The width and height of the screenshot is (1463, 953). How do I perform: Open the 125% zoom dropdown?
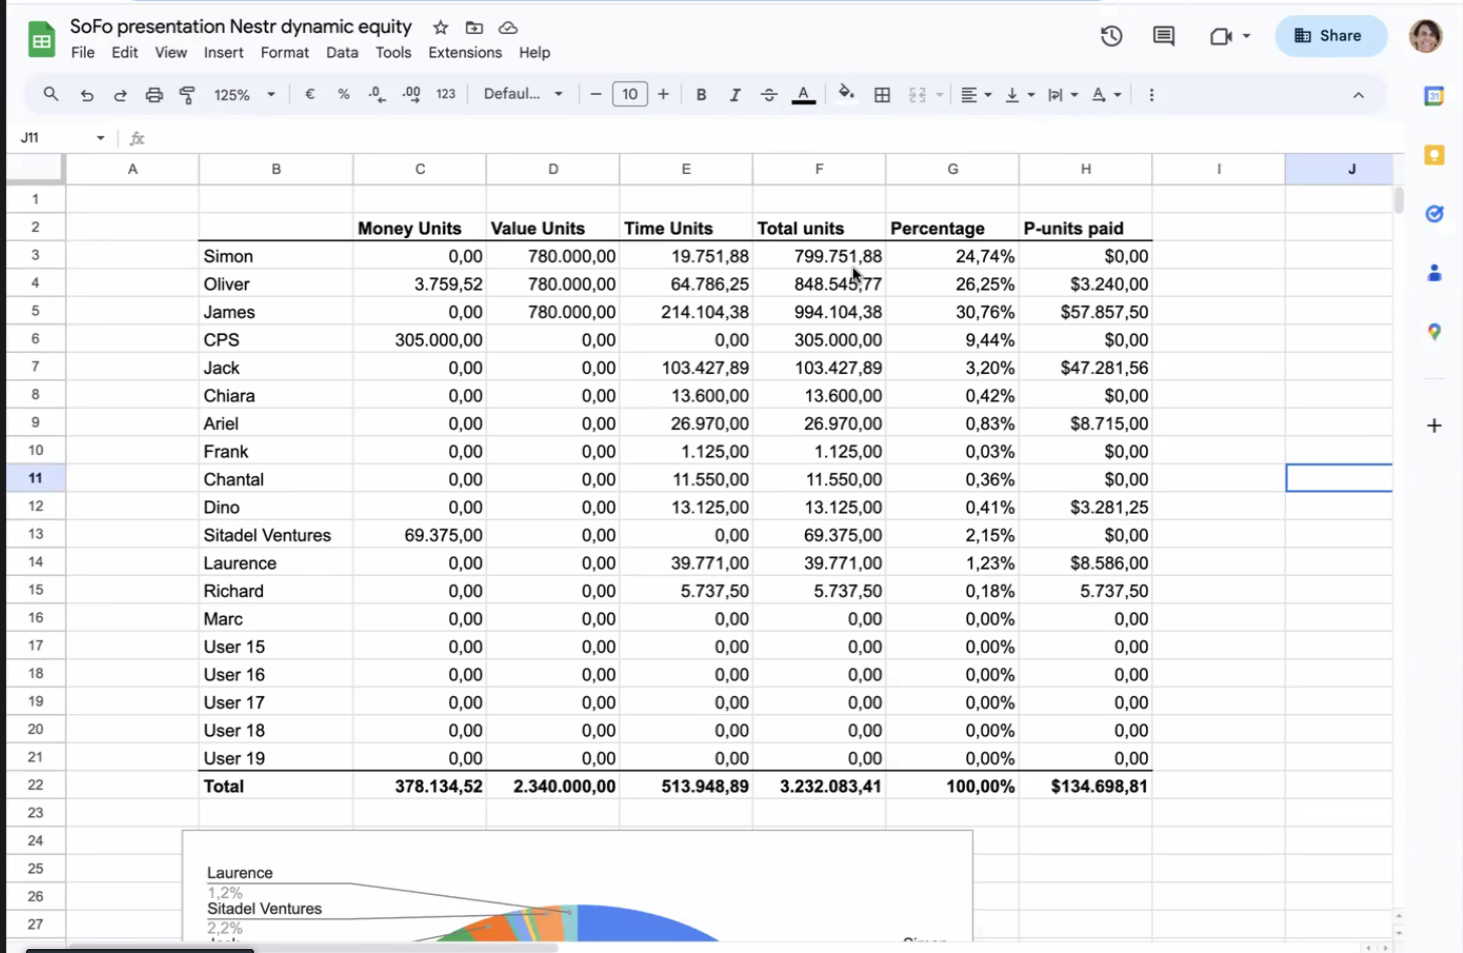[x=244, y=95]
